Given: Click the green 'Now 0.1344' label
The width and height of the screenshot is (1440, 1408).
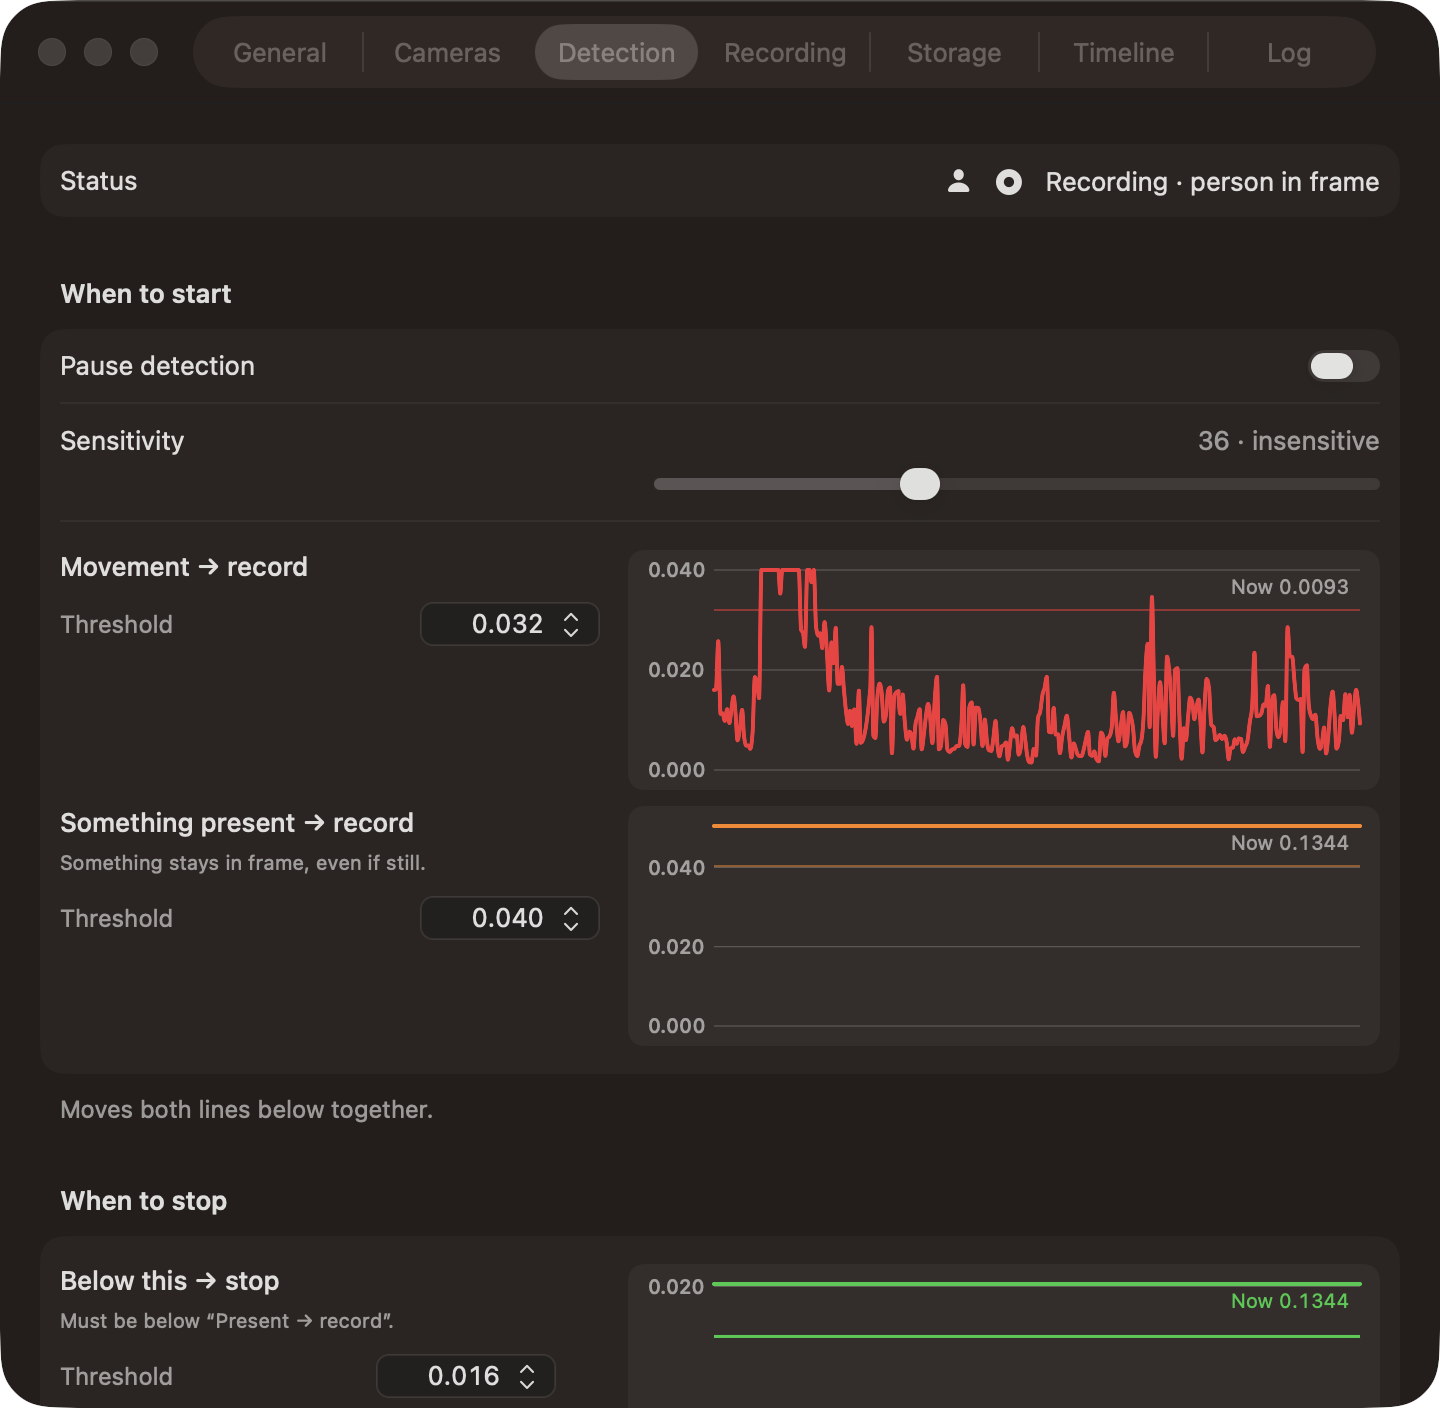Looking at the screenshot, I should point(1289,1301).
